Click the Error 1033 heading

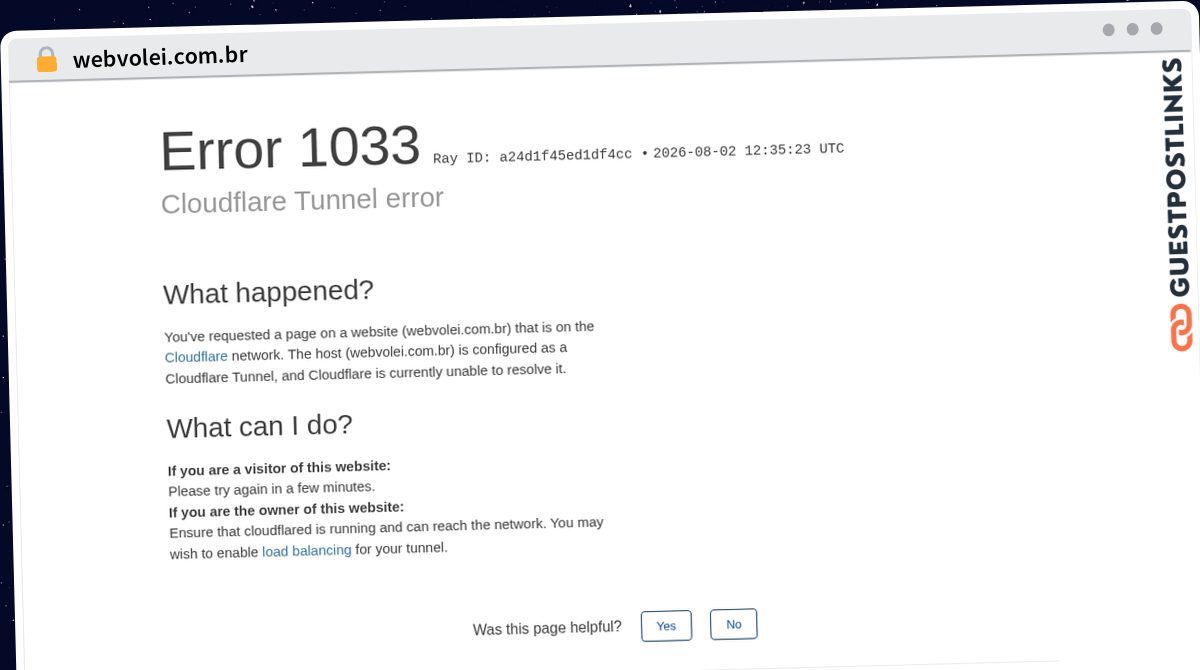tap(290, 148)
